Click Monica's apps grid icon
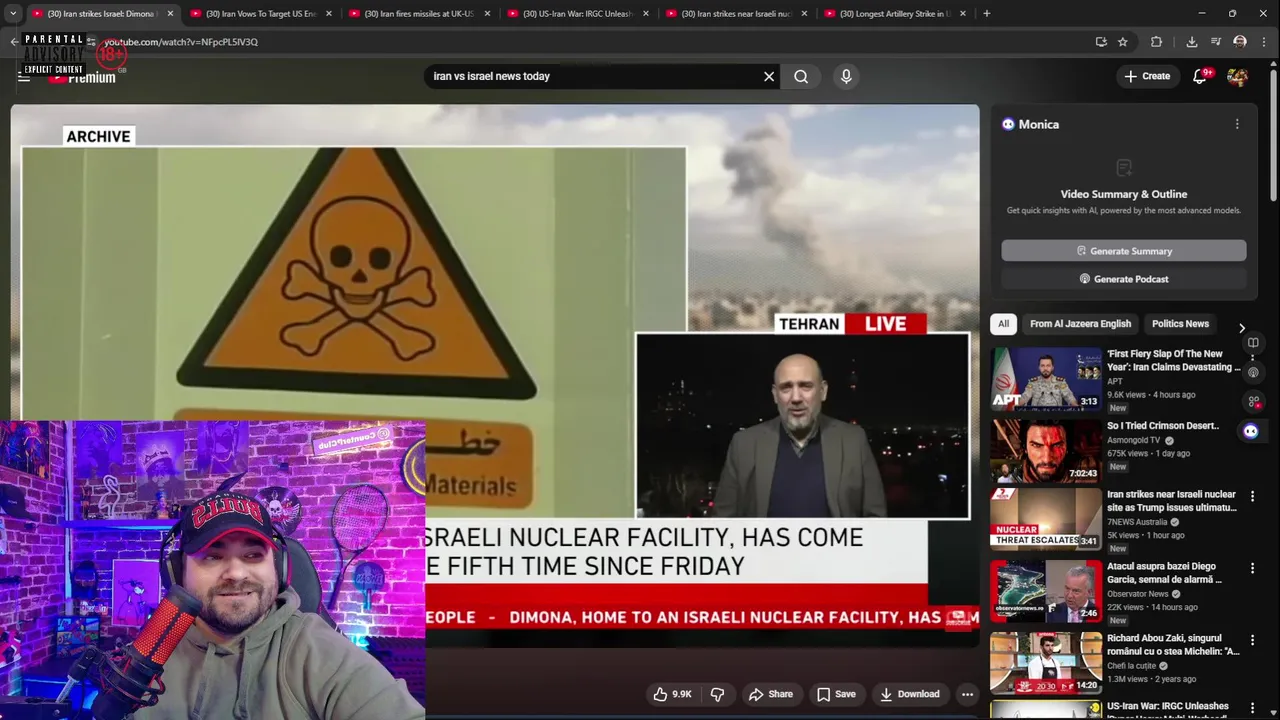Screen dimensions: 1280x720 click(x=1253, y=401)
